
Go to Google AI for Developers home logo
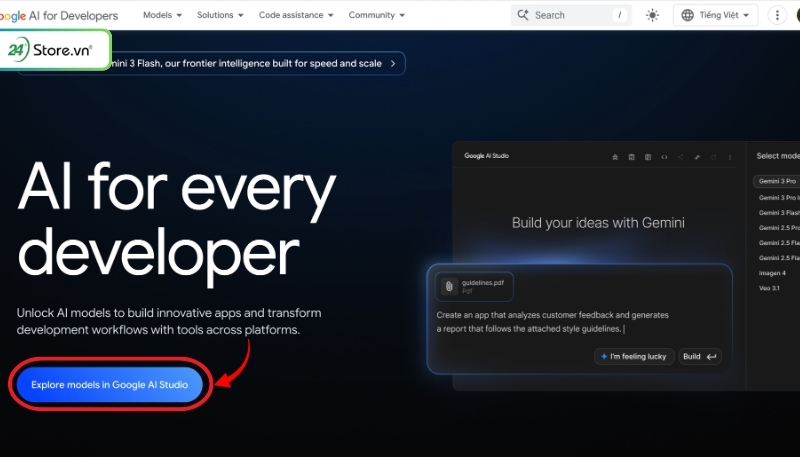[59, 15]
